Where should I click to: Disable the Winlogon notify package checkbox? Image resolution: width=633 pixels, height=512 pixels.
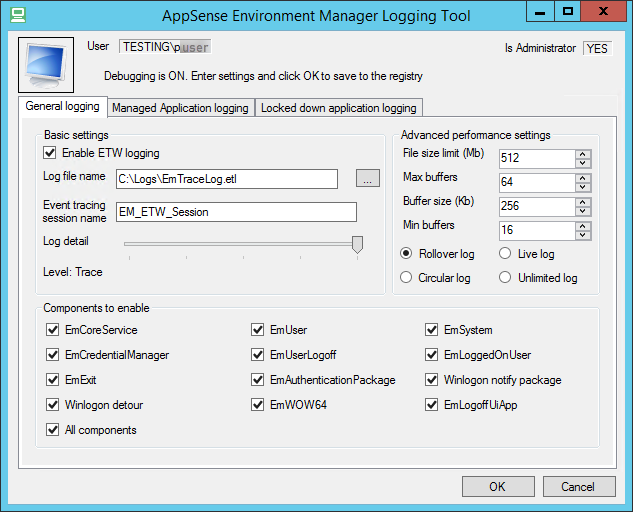pyautogui.click(x=433, y=380)
